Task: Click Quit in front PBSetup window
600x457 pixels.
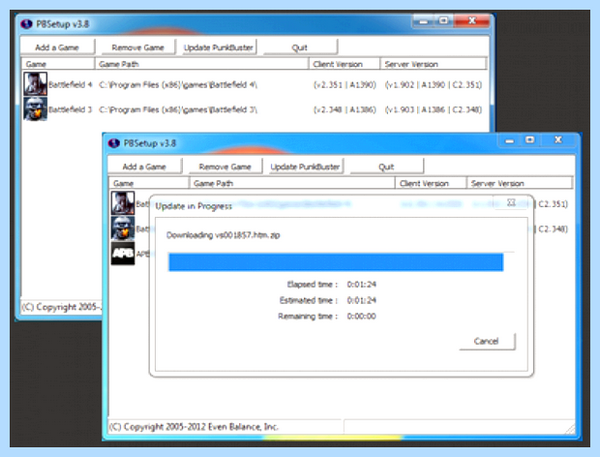Action: (386, 166)
